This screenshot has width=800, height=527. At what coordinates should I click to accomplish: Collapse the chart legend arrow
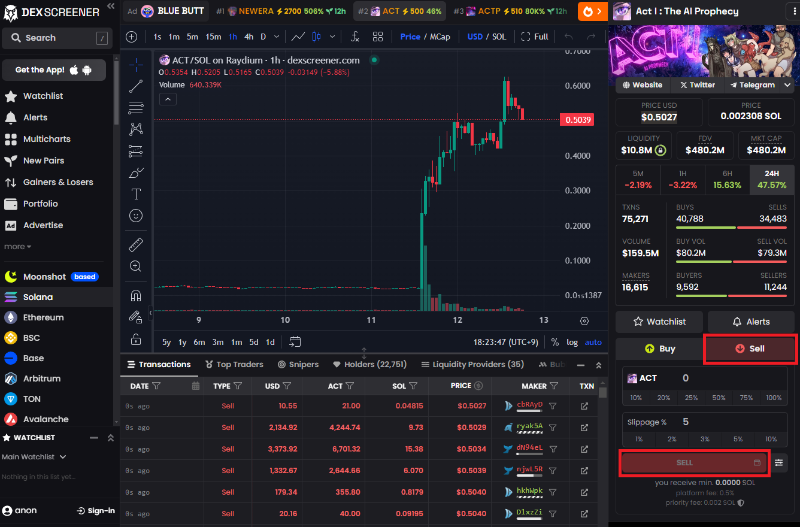[x=167, y=99]
